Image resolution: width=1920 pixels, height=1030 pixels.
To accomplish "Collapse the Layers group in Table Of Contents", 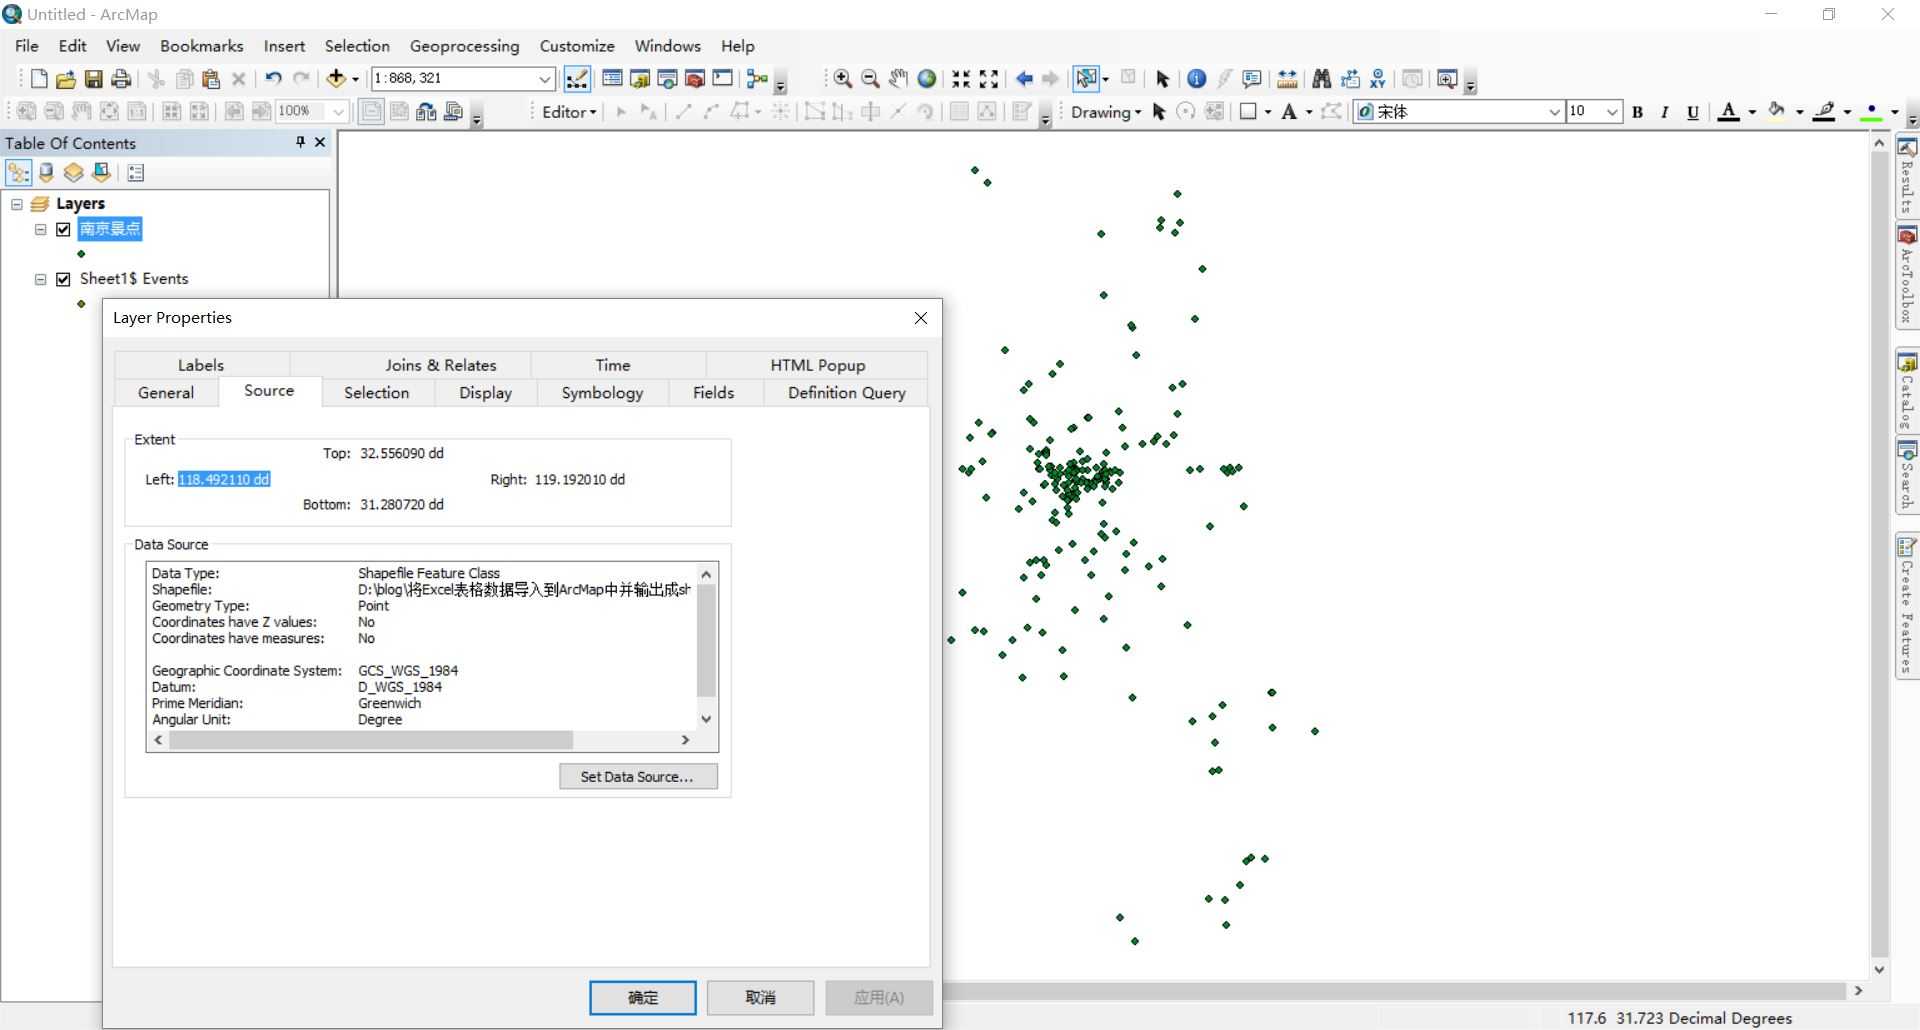I will click(16, 203).
